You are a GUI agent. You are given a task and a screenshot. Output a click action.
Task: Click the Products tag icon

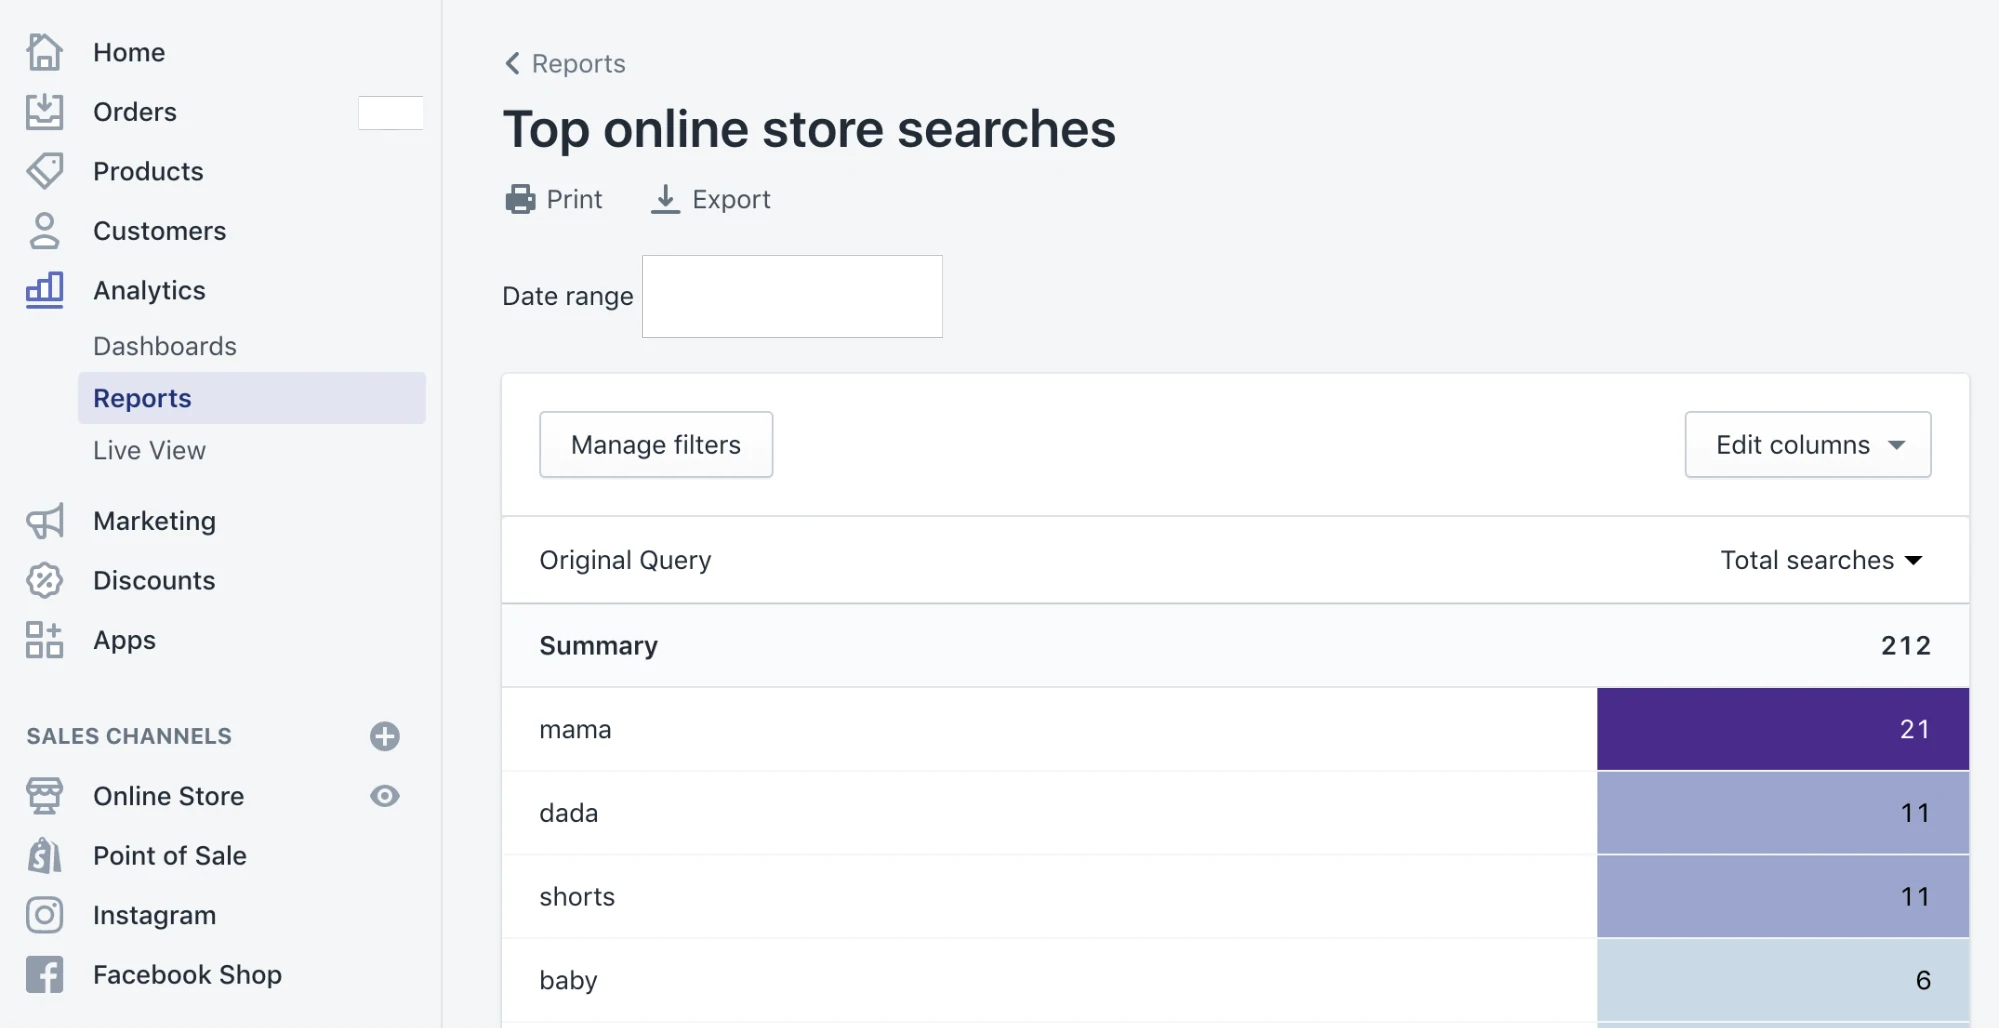pos(44,171)
